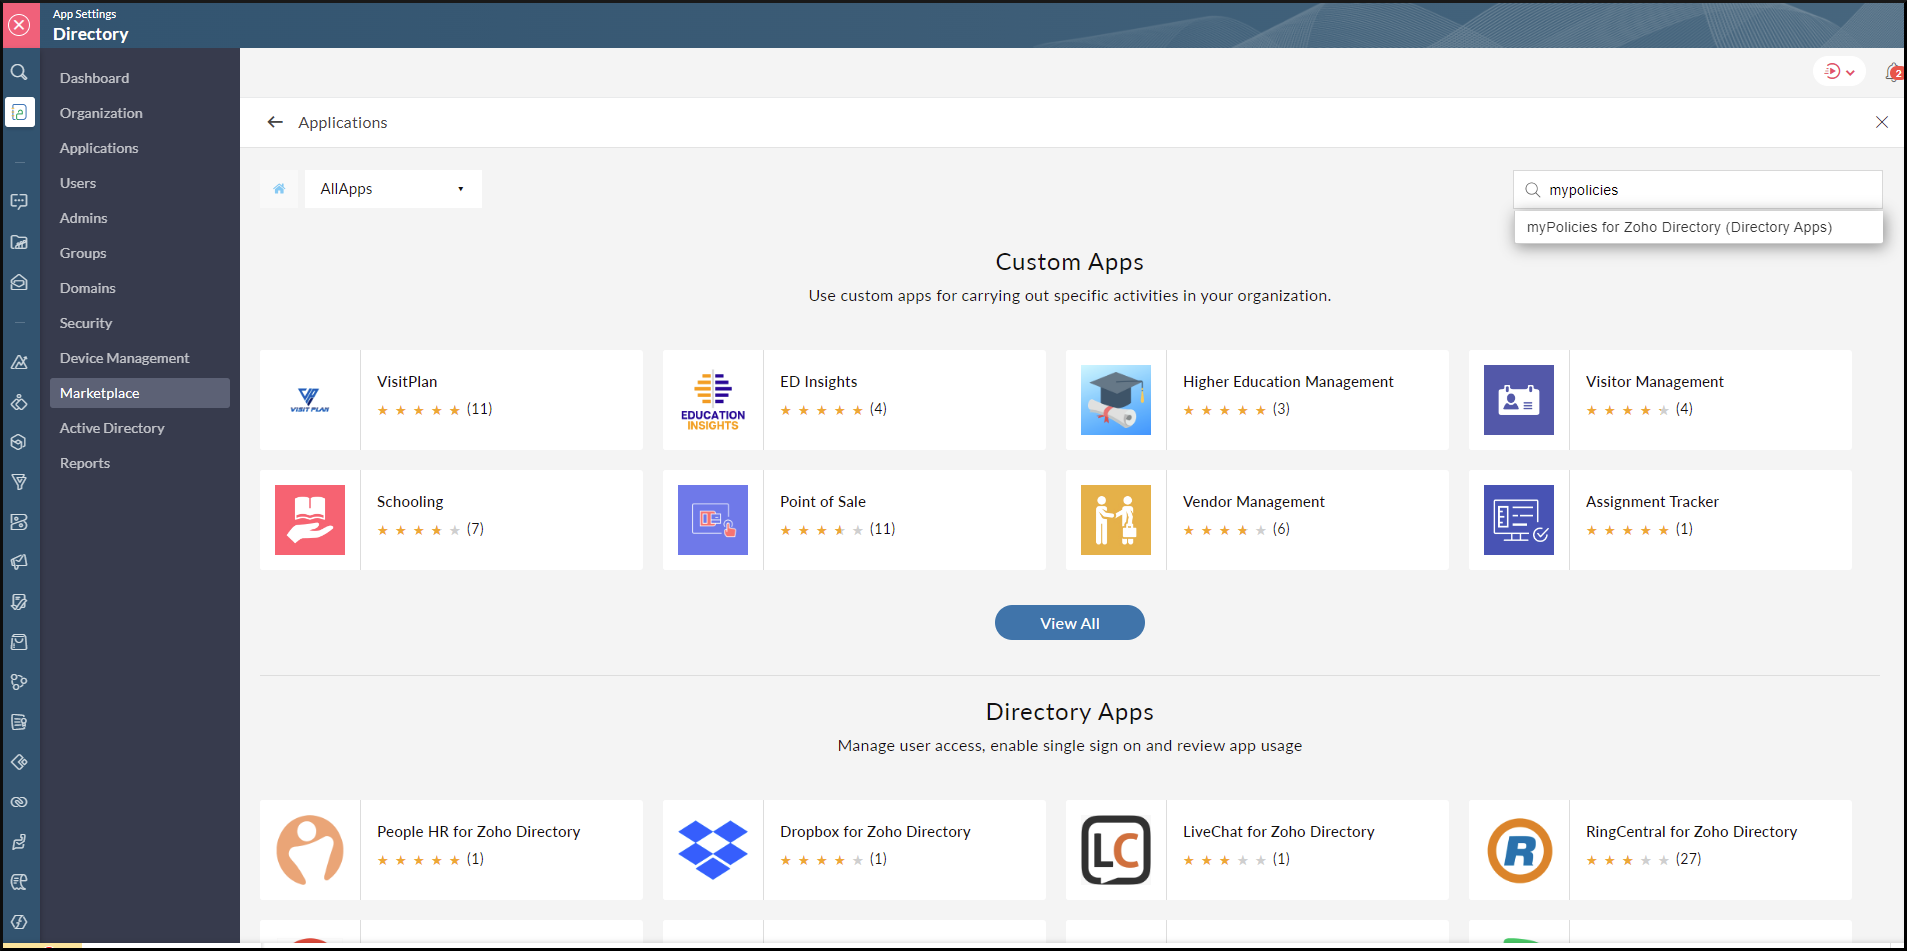
Task: Open Security in the sidebar
Action: (86, 323)
